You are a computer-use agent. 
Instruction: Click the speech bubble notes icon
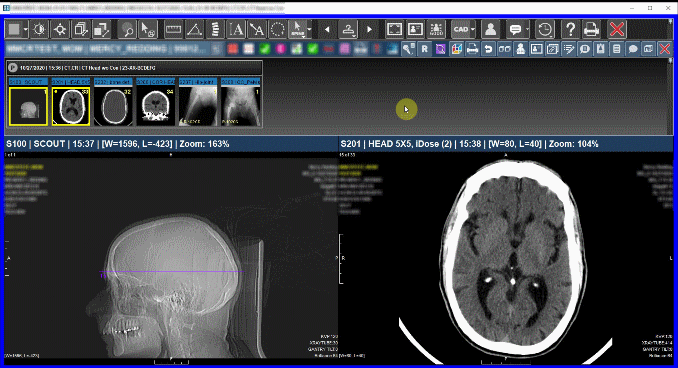pos(633,49)
